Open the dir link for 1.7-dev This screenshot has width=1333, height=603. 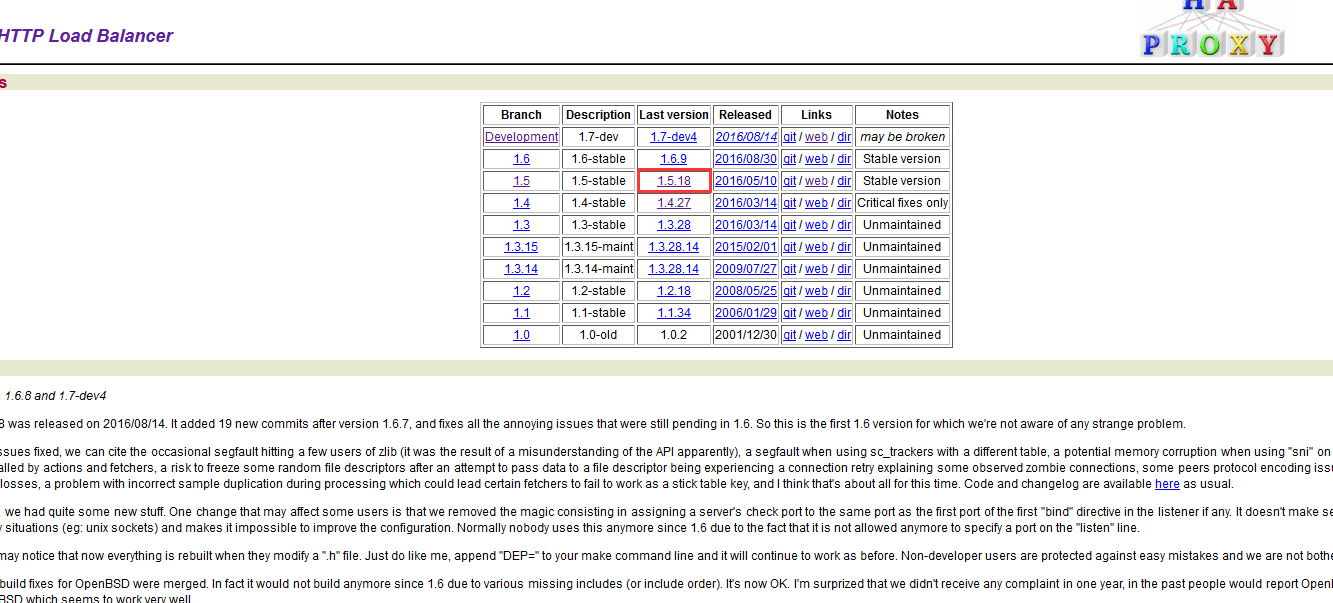tap(844, 137)
